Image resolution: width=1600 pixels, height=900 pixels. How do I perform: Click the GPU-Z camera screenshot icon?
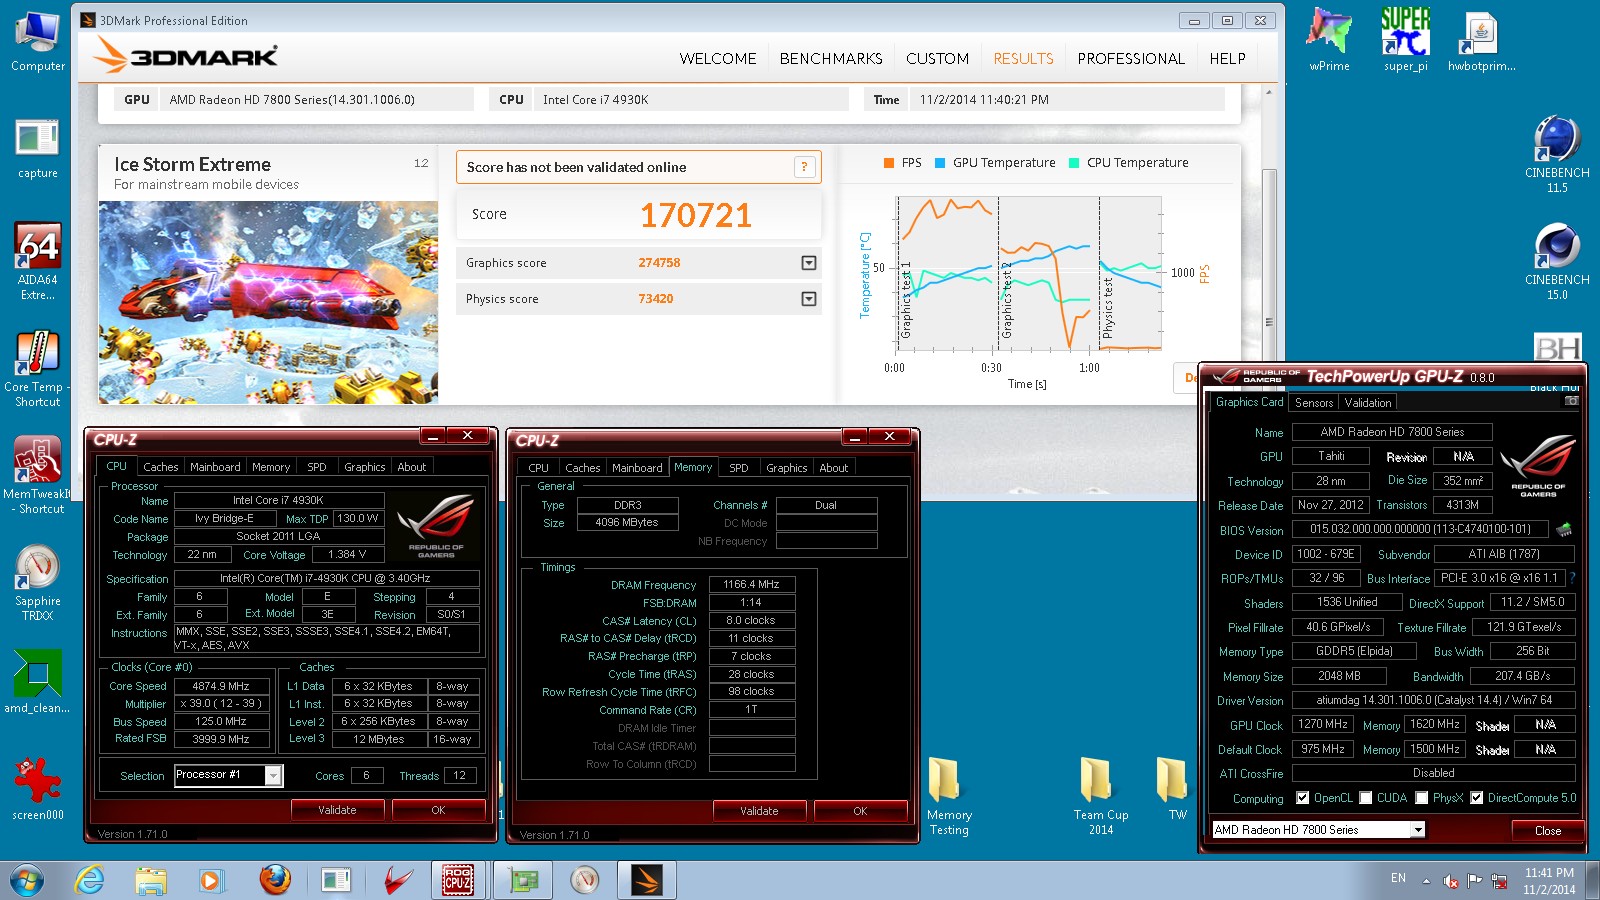1571,401
